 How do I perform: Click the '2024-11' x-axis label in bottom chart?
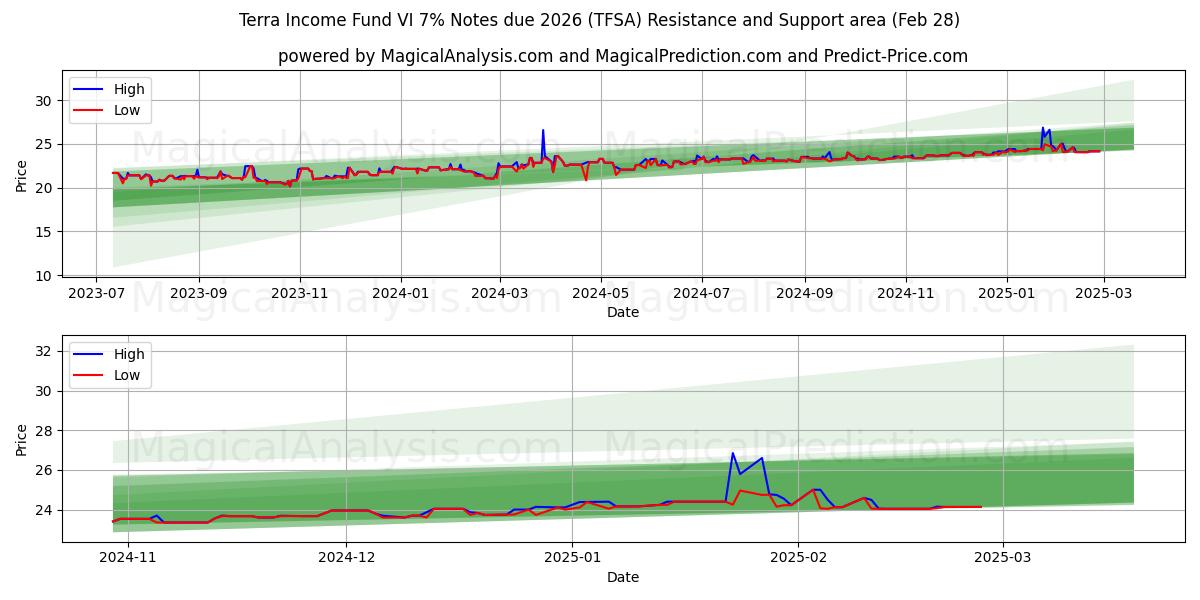click(x=128, y=559)
